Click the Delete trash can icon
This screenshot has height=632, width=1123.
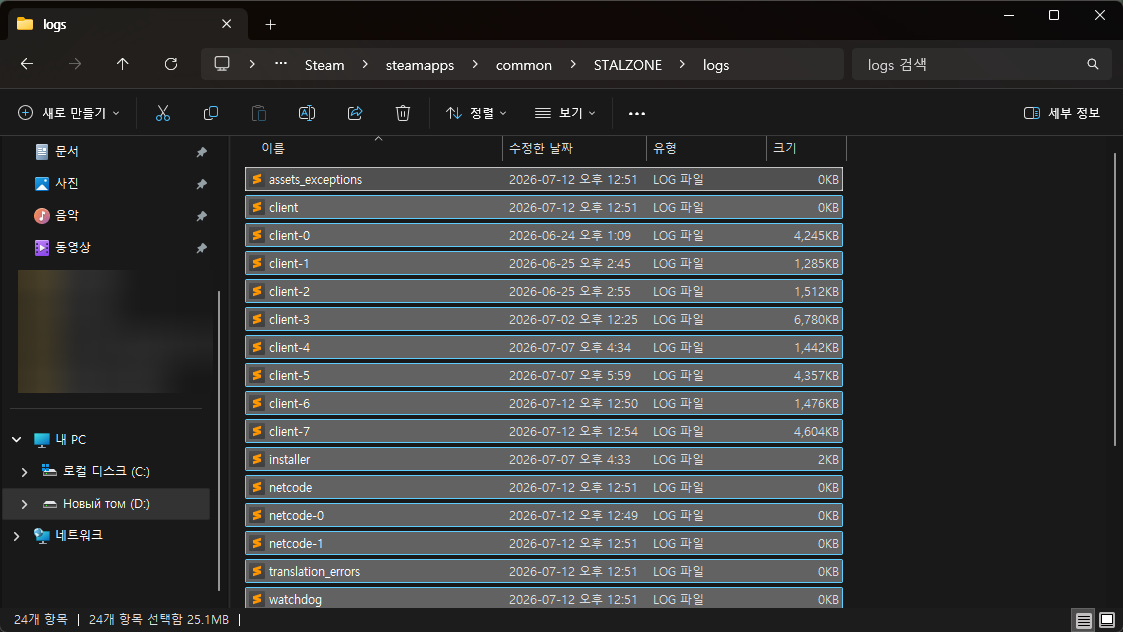tap(403, 113)
